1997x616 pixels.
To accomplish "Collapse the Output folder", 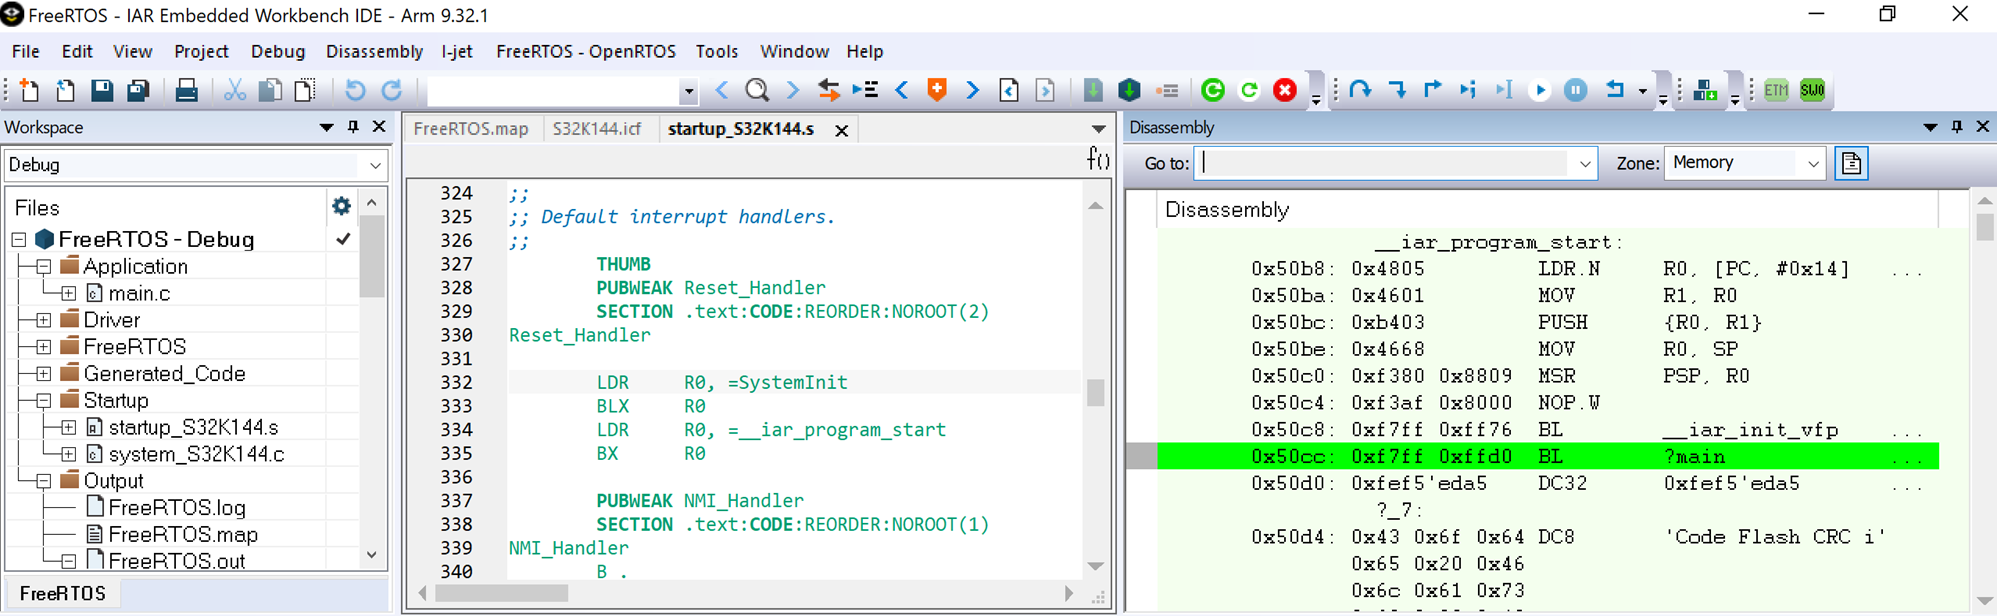I will point(44,481).
